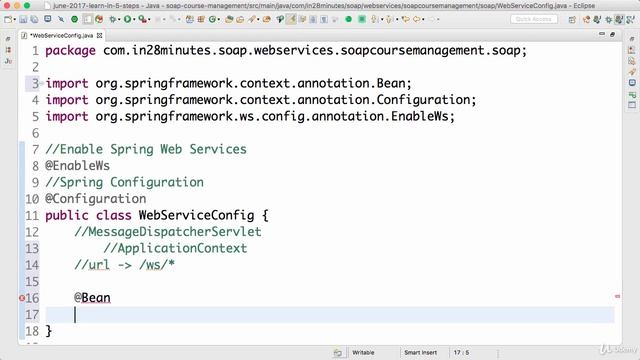The image size is (640, 360).
Task: Open the New wizard dropdown arrow
Action: pos(15,20)
